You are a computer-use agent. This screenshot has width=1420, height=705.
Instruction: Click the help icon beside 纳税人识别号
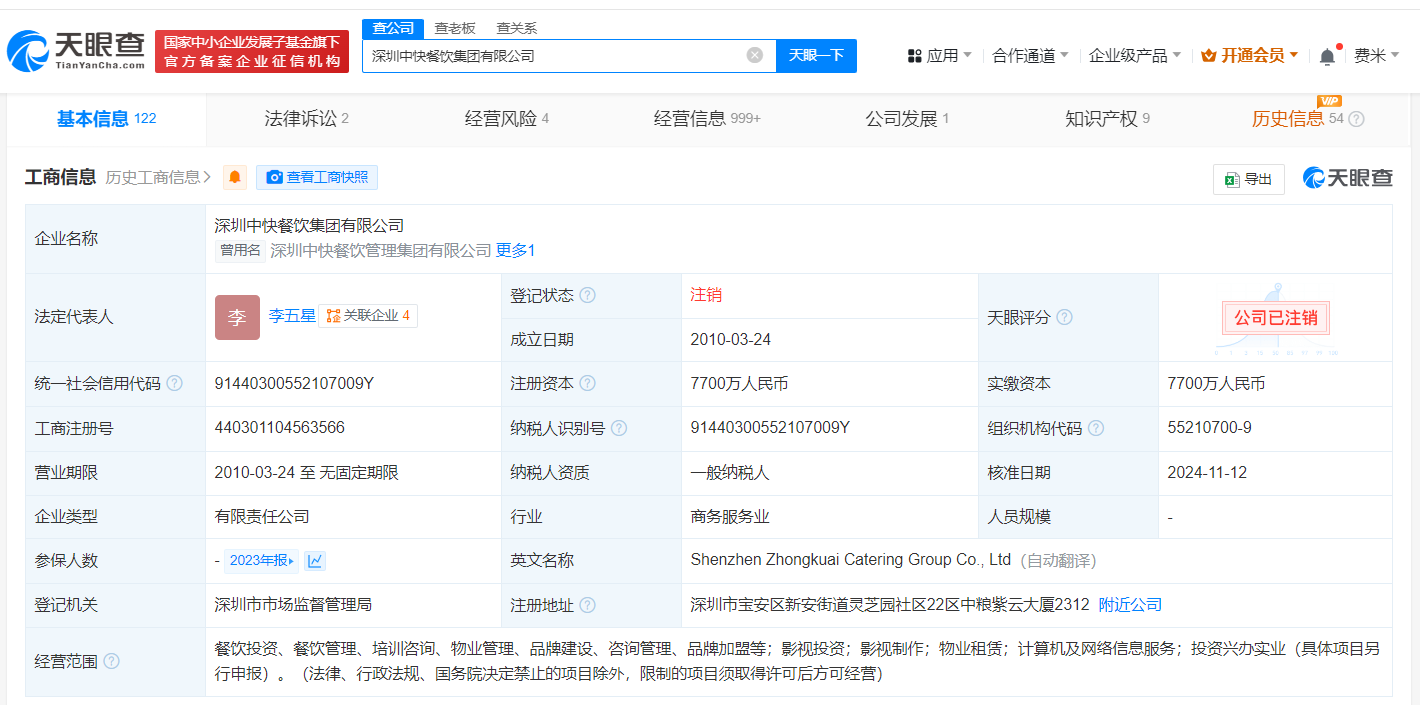pyautogui.click(x=620, y=428)
